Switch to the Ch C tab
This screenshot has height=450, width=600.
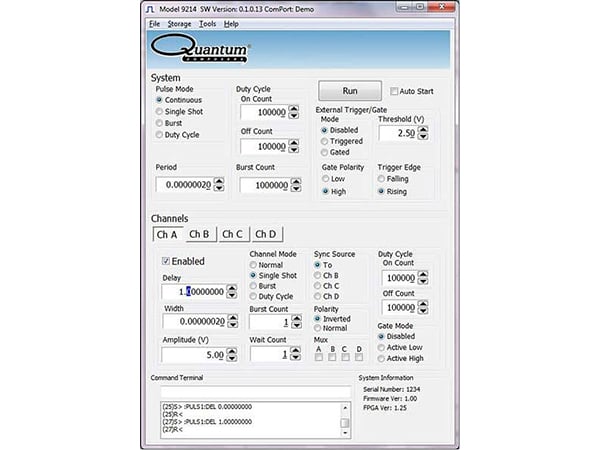(233, 234)
